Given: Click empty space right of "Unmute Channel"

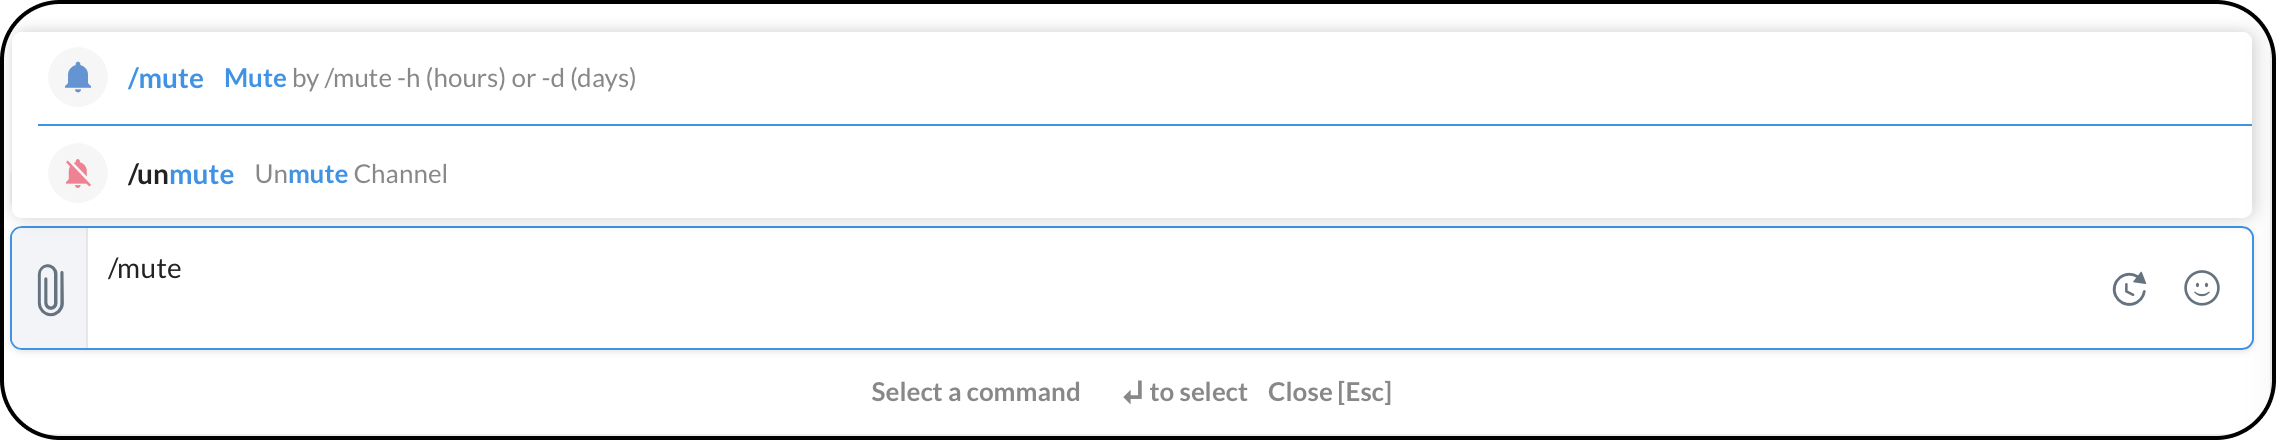Looking at the screenshot, I should [x=1300, y=174].
